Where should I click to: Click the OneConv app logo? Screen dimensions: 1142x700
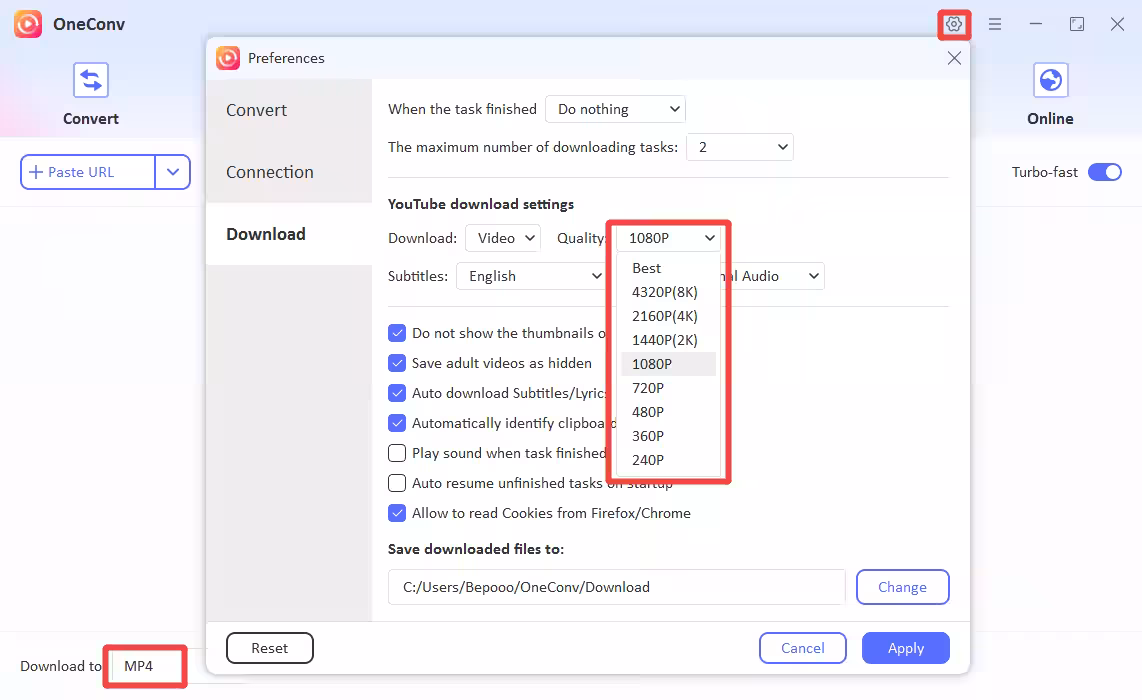pos(28,24)
